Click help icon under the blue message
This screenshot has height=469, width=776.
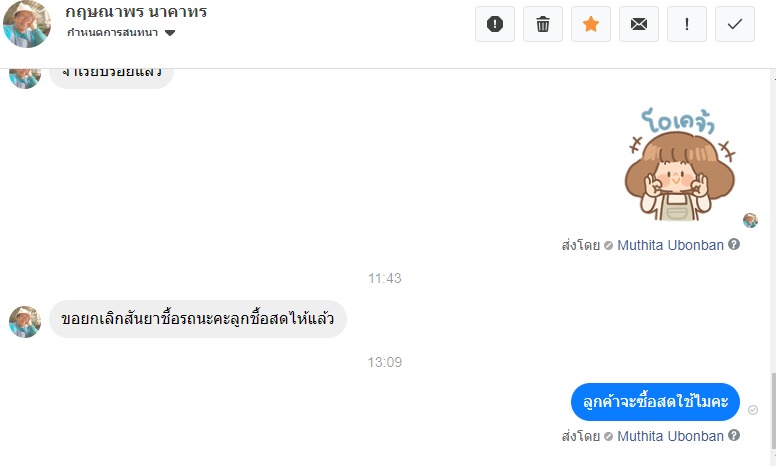[734, 436]
